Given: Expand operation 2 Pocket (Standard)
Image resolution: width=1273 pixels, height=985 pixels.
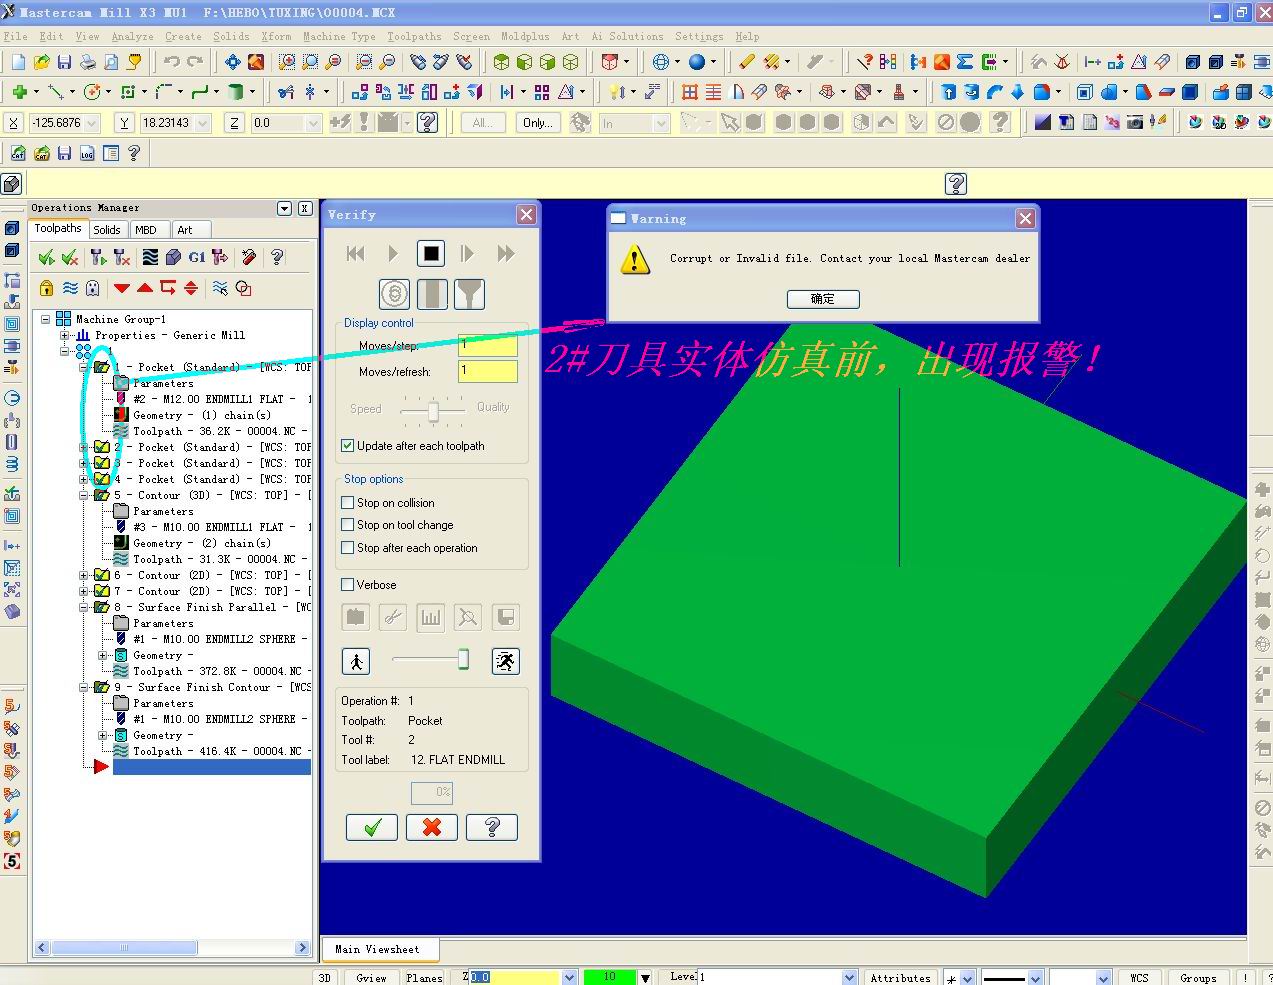Looking at the screenshot, I should click(84, 447).
